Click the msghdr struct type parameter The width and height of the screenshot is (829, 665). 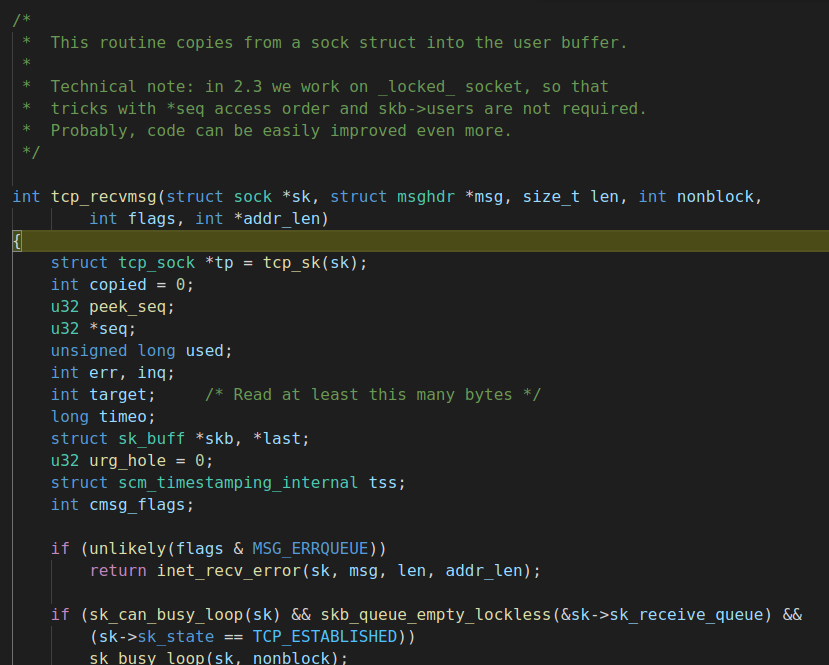click(426, 197)
